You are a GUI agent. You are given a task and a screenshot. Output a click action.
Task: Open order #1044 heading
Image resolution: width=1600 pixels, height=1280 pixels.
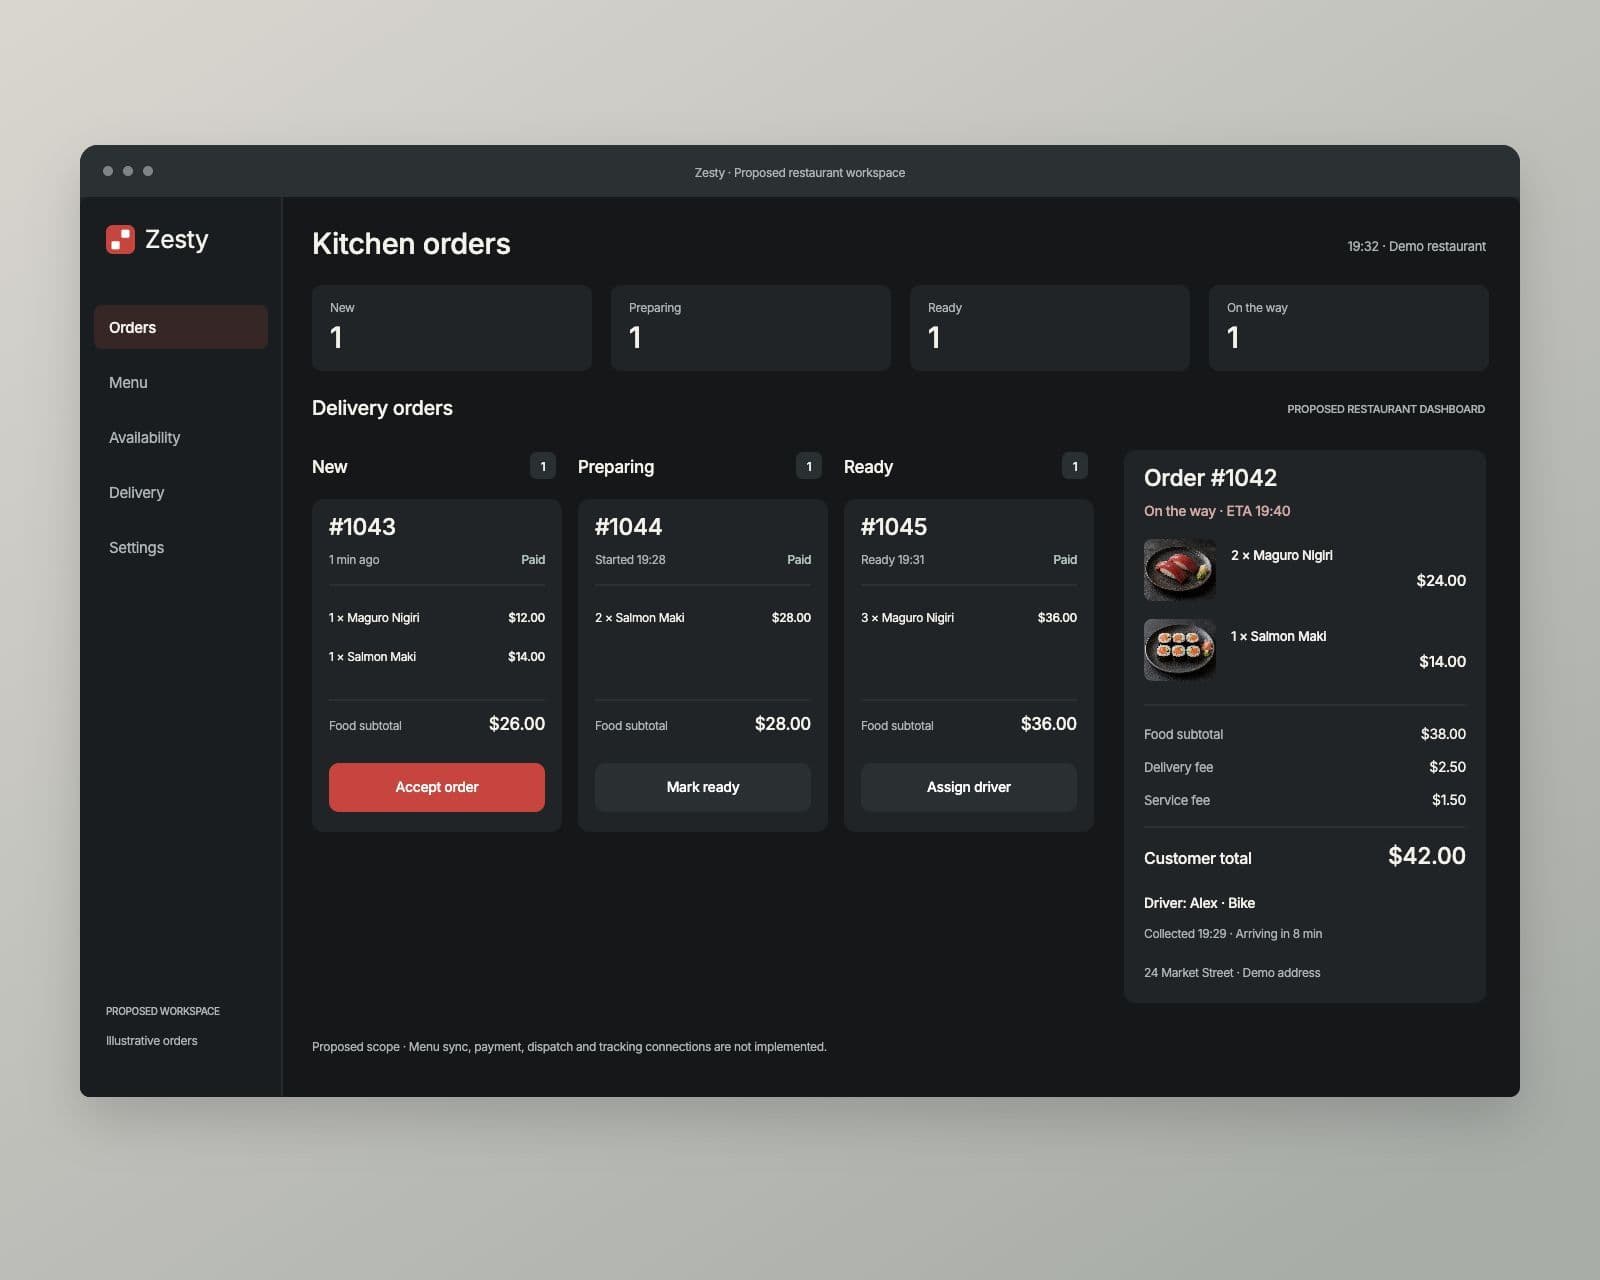click(x=628, y=526)
